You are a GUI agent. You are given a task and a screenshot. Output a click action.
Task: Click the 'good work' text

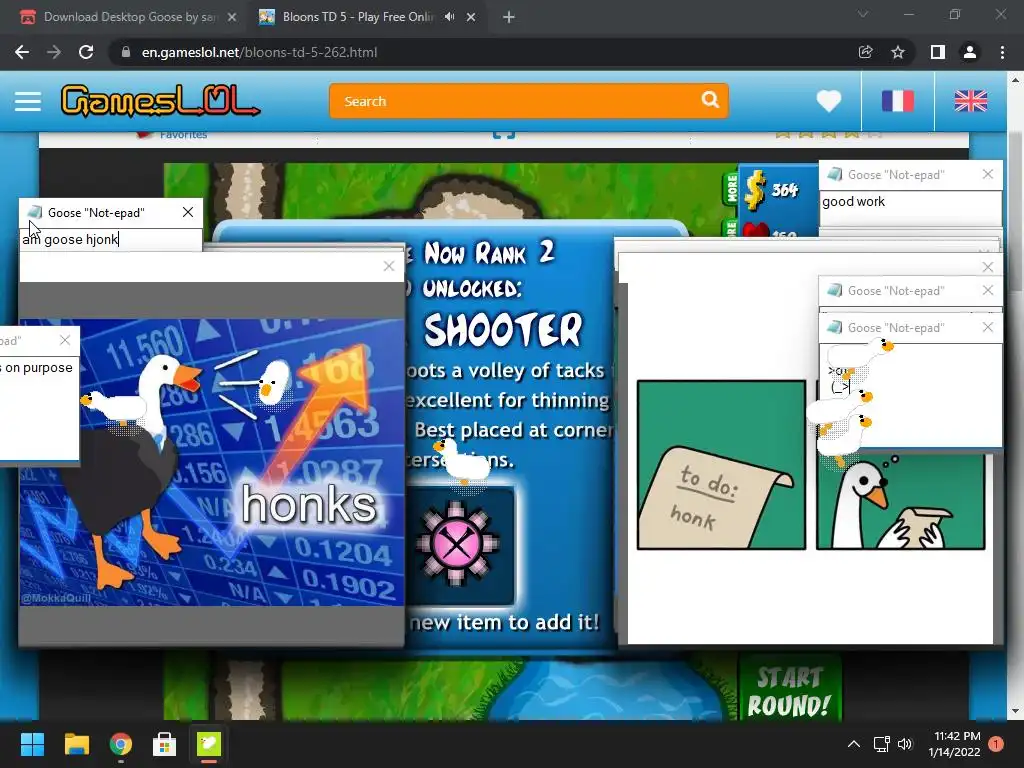coord(853,202)
